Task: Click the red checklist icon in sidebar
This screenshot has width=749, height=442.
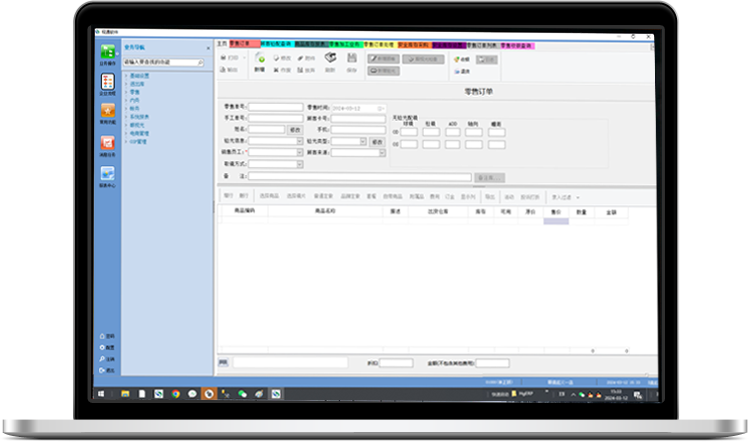Action: [x=106, y=146]
